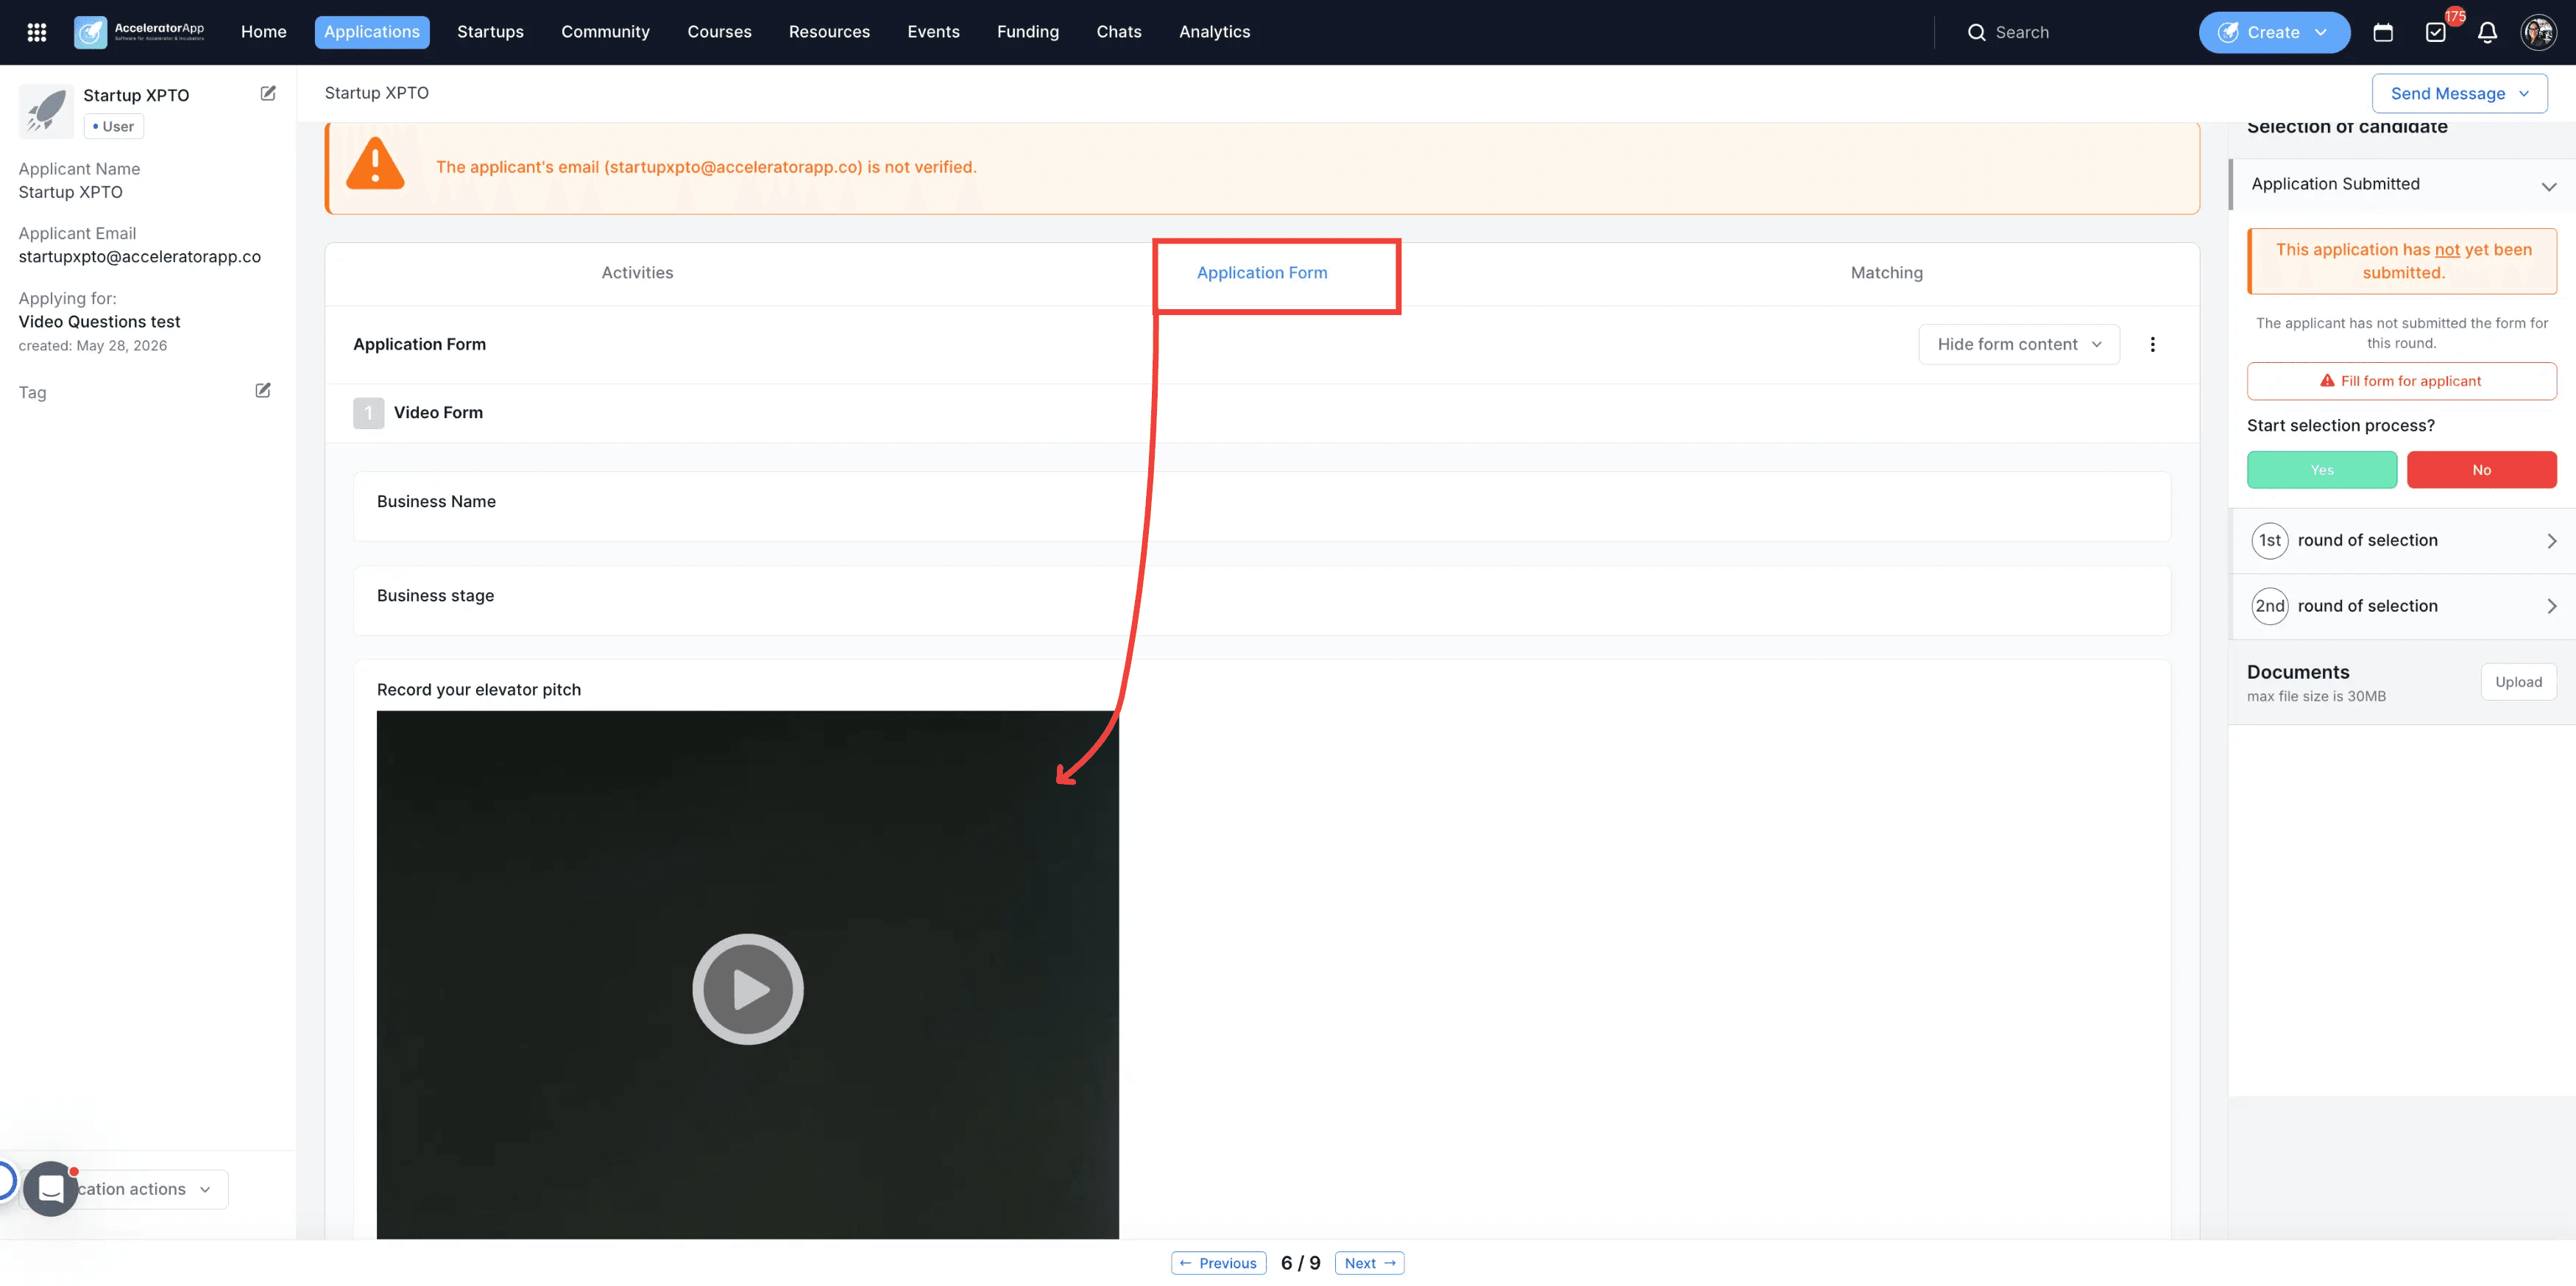This screenshot has width=2576, height=1286.
Task: Click Fill form for applicant button
Action: (2401, 381)
